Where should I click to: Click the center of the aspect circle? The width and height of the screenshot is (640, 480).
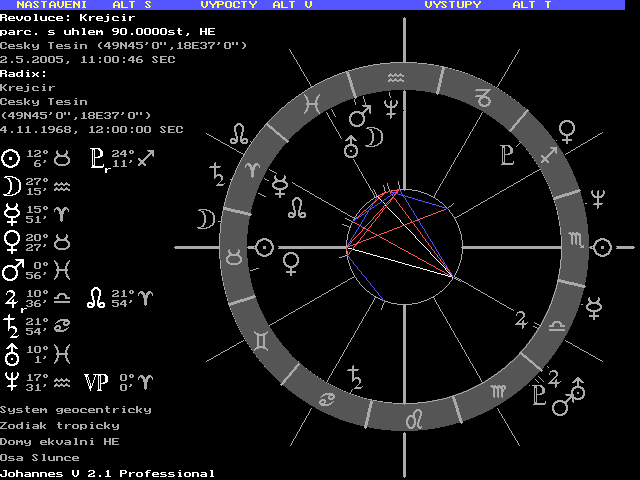pyautogui.click(x=404, y=247)
